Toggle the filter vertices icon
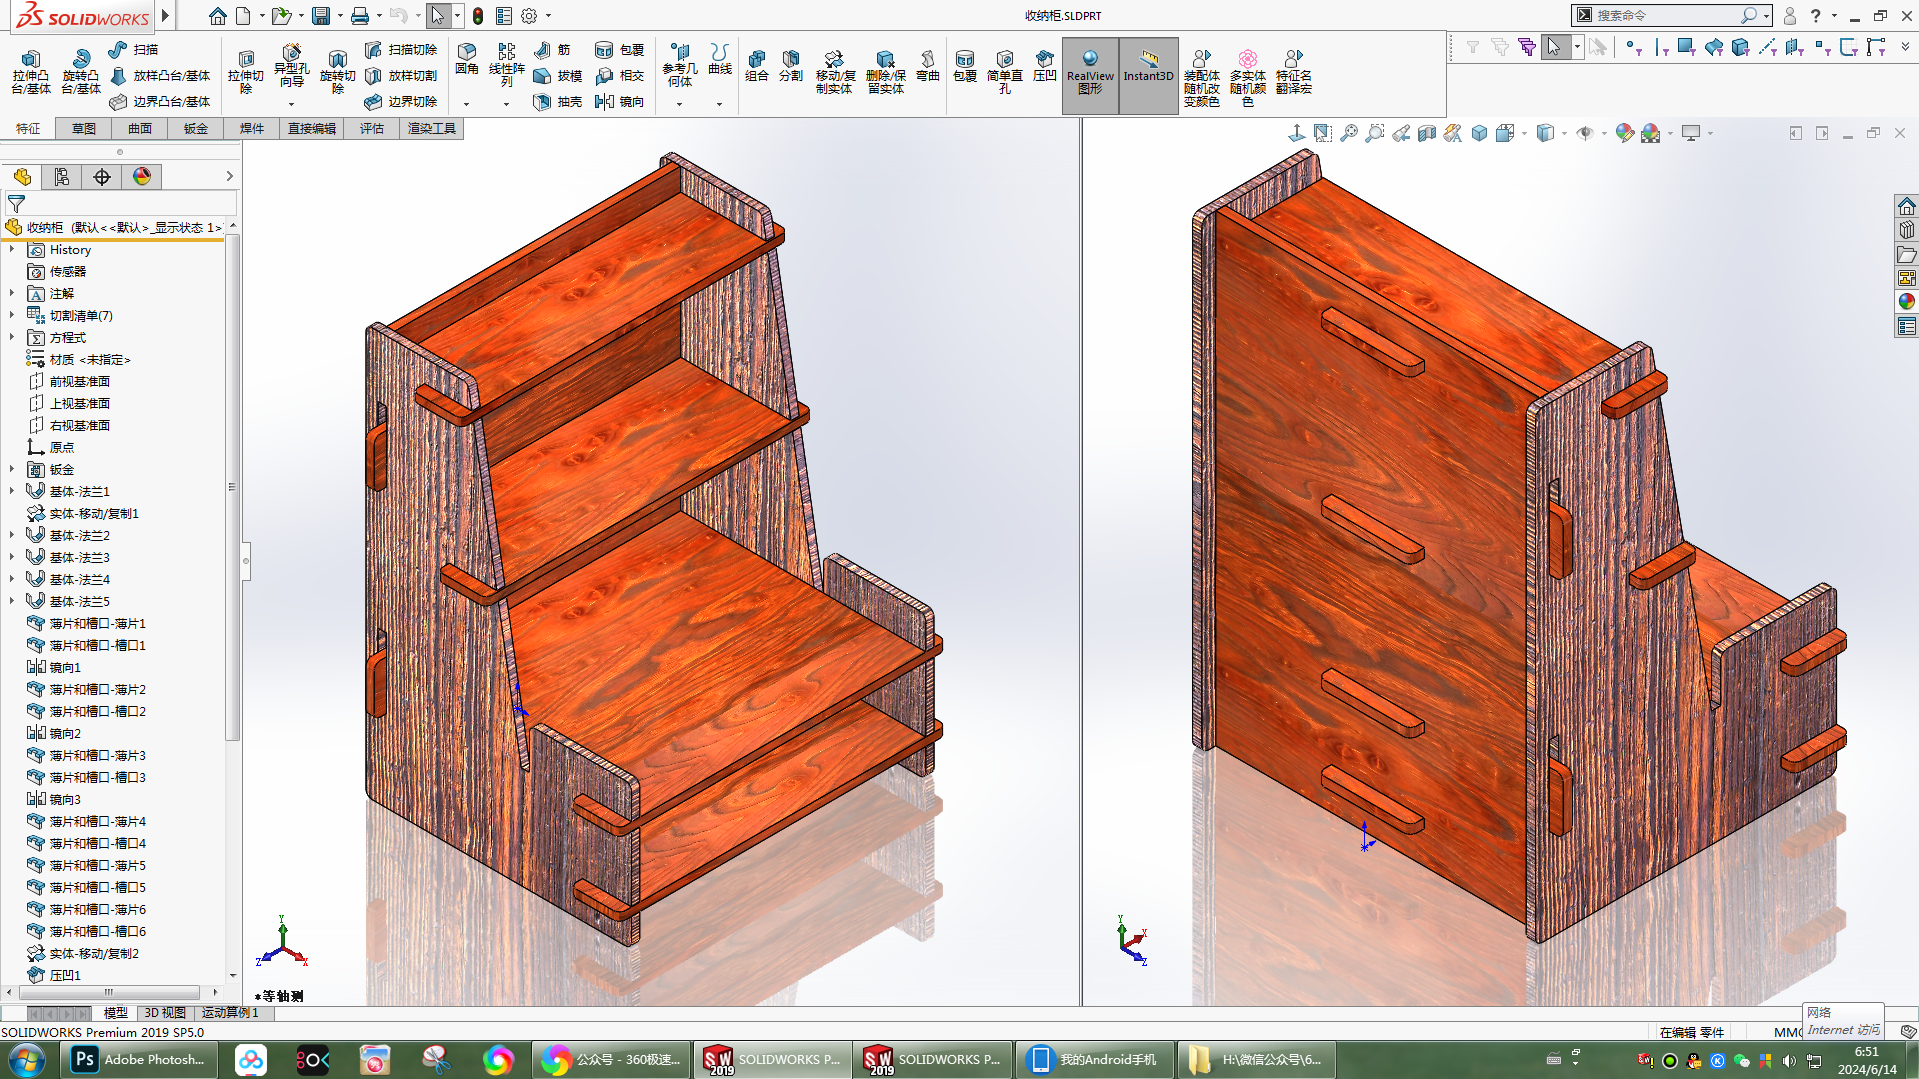Viewport: 1919px width, 1079px height. tap(1634, 47)
